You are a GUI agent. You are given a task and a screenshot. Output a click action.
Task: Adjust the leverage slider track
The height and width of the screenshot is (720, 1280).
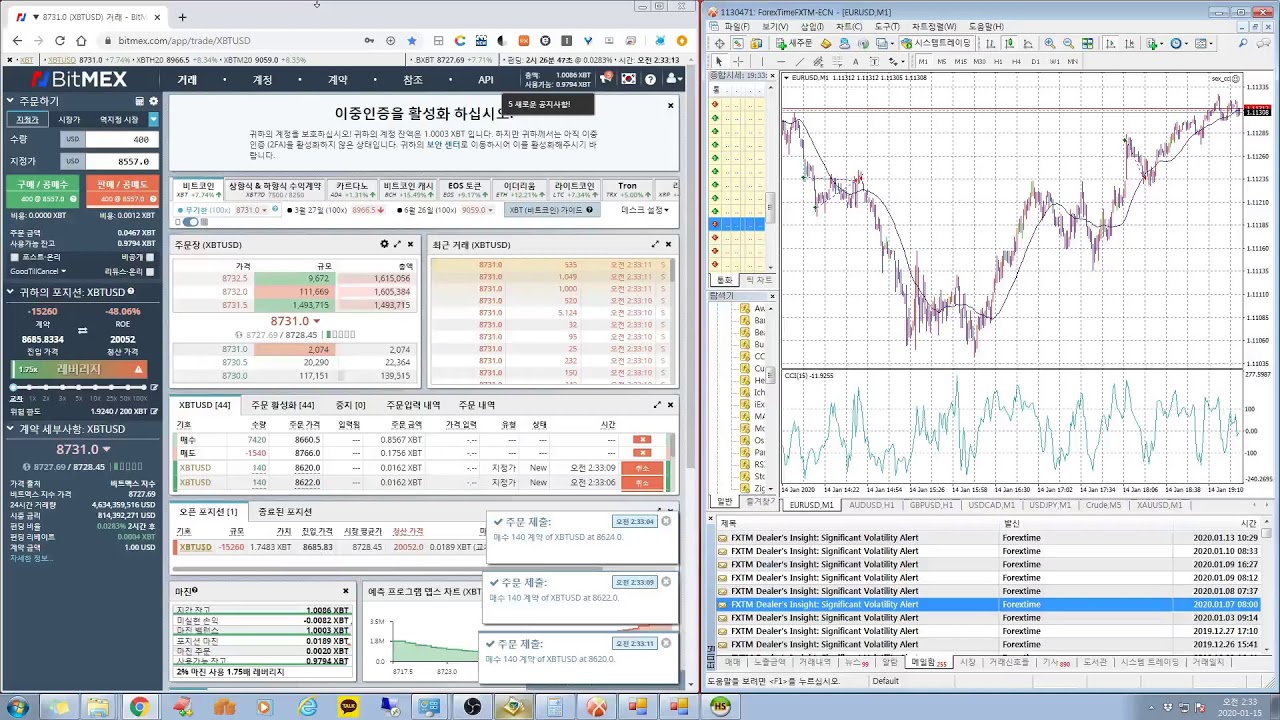[78, 387]
